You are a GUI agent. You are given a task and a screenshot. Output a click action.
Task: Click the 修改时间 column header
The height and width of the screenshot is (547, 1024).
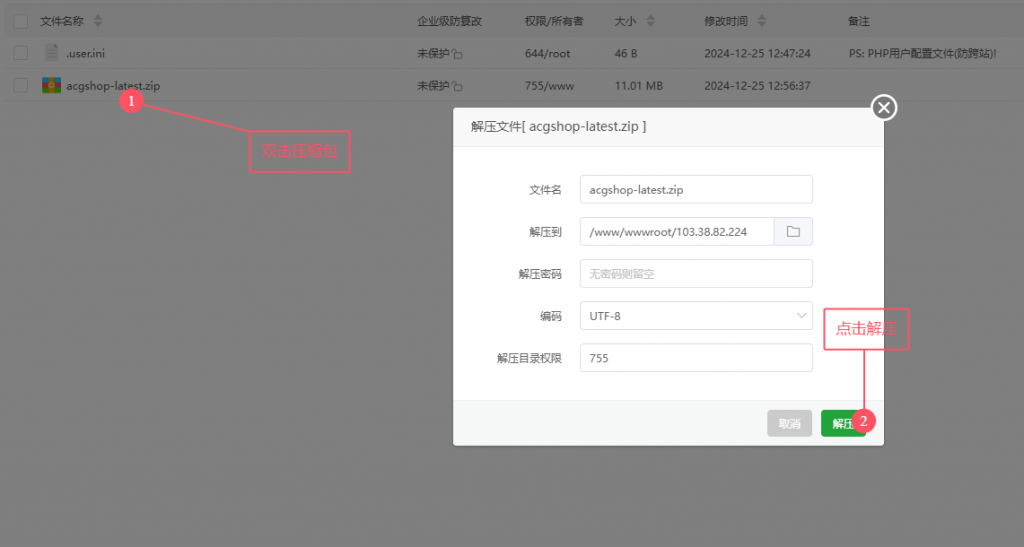[726, 21]
